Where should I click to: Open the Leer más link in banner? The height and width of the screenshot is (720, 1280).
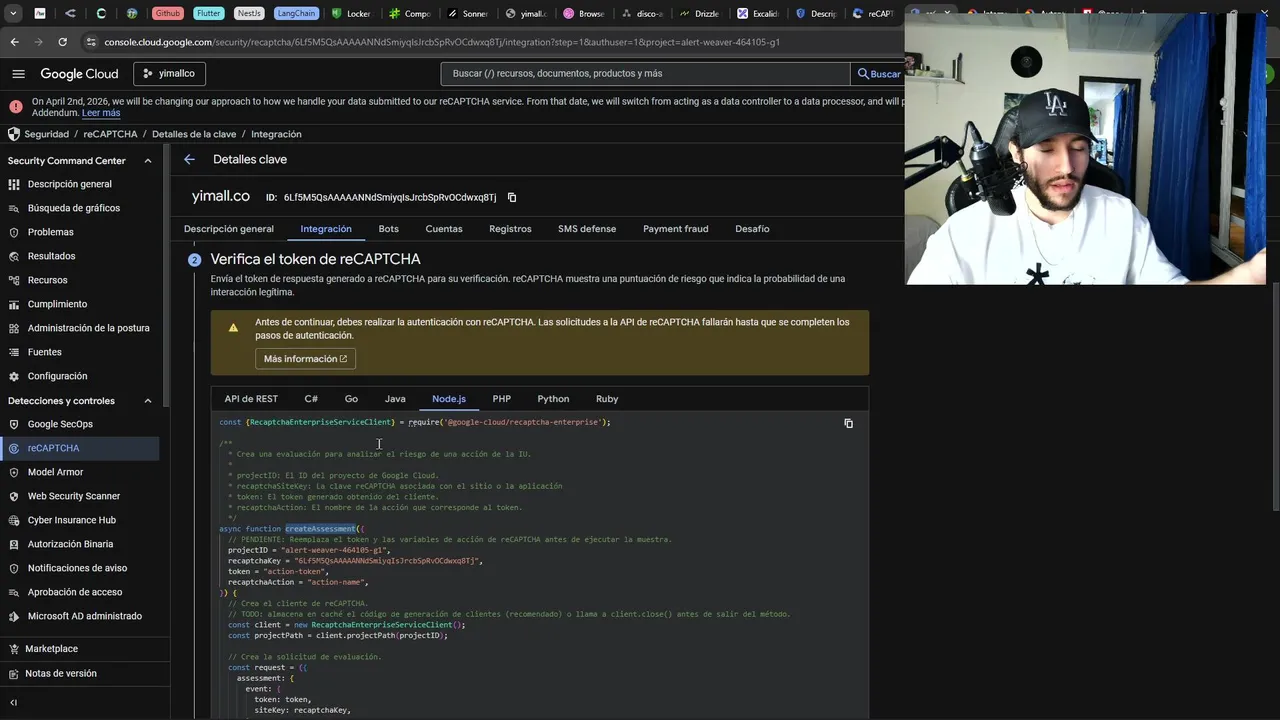pyautogui.click(x=101, y=113)
